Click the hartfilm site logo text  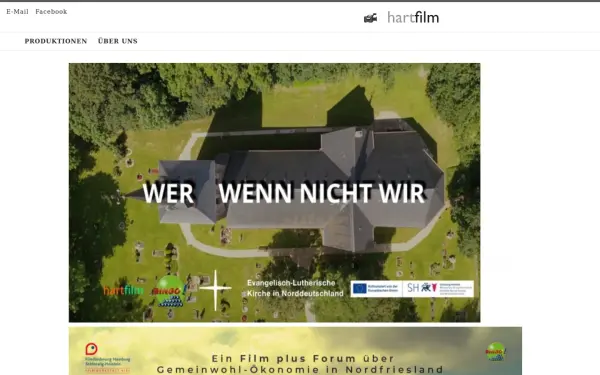(x=413, y=18)
